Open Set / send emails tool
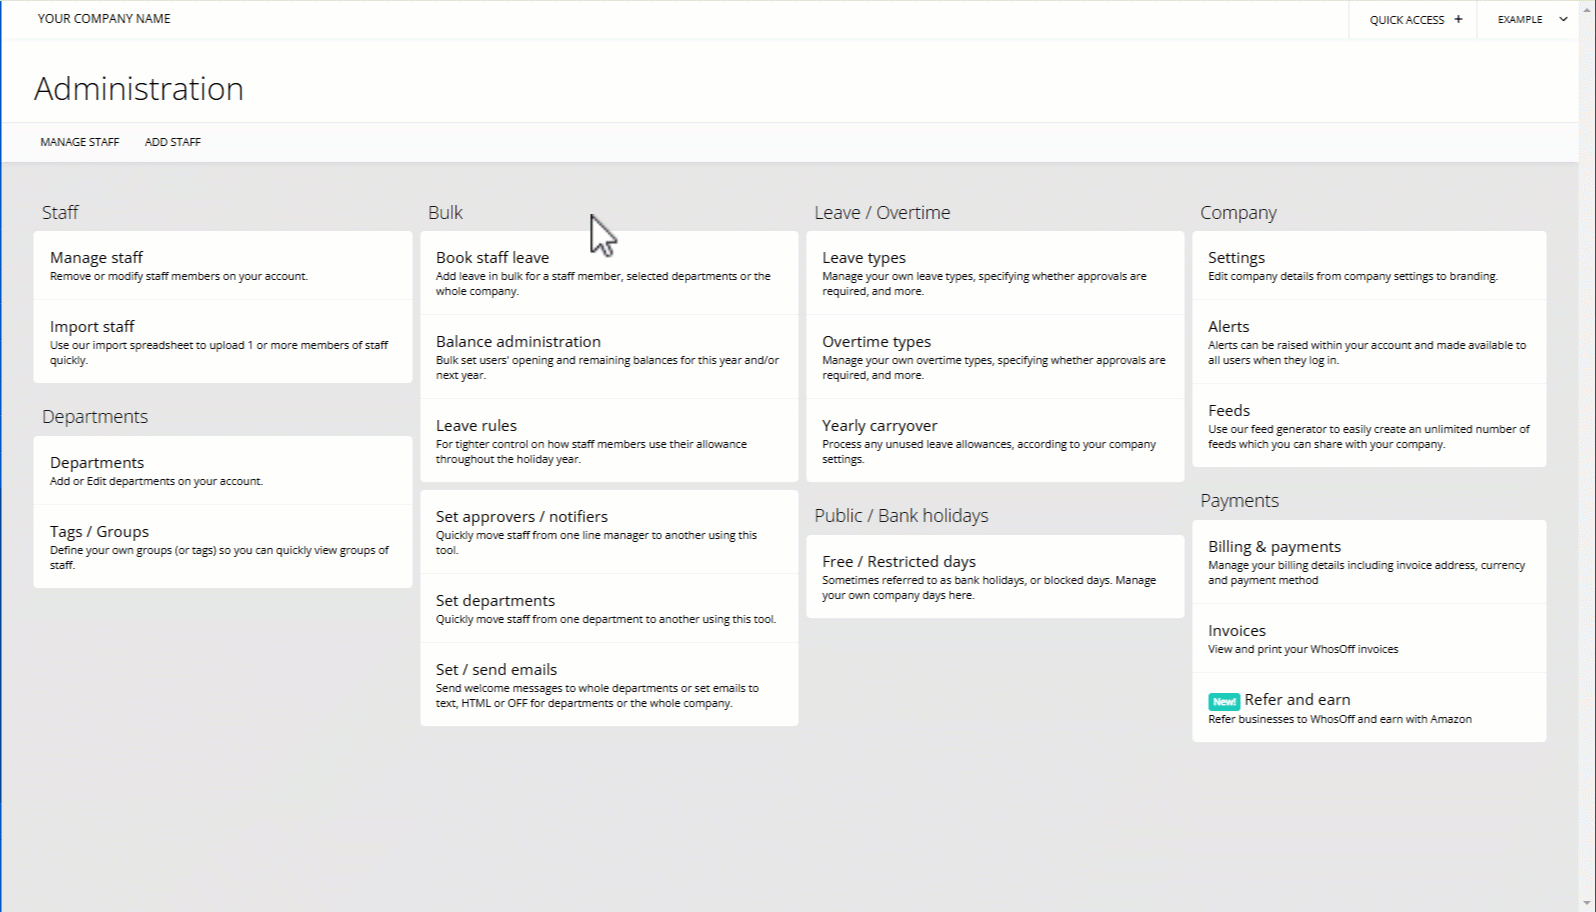 609,684
